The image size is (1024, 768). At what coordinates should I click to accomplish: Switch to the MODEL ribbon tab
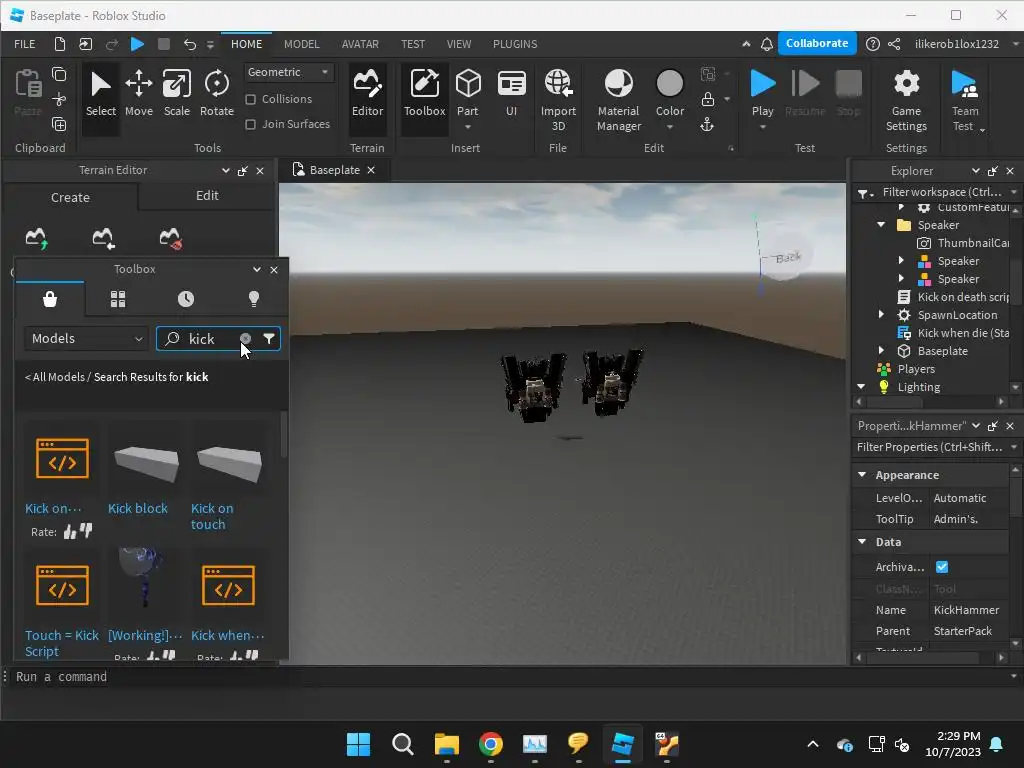coord(301,44)
